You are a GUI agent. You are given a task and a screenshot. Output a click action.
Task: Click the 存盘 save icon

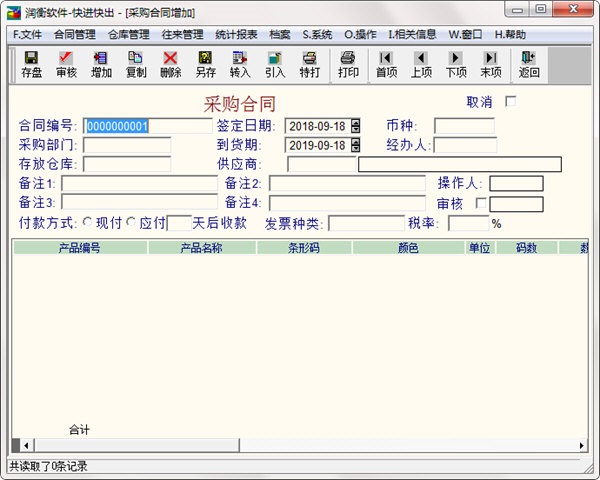pyautogui.click(x=31, y=57)
